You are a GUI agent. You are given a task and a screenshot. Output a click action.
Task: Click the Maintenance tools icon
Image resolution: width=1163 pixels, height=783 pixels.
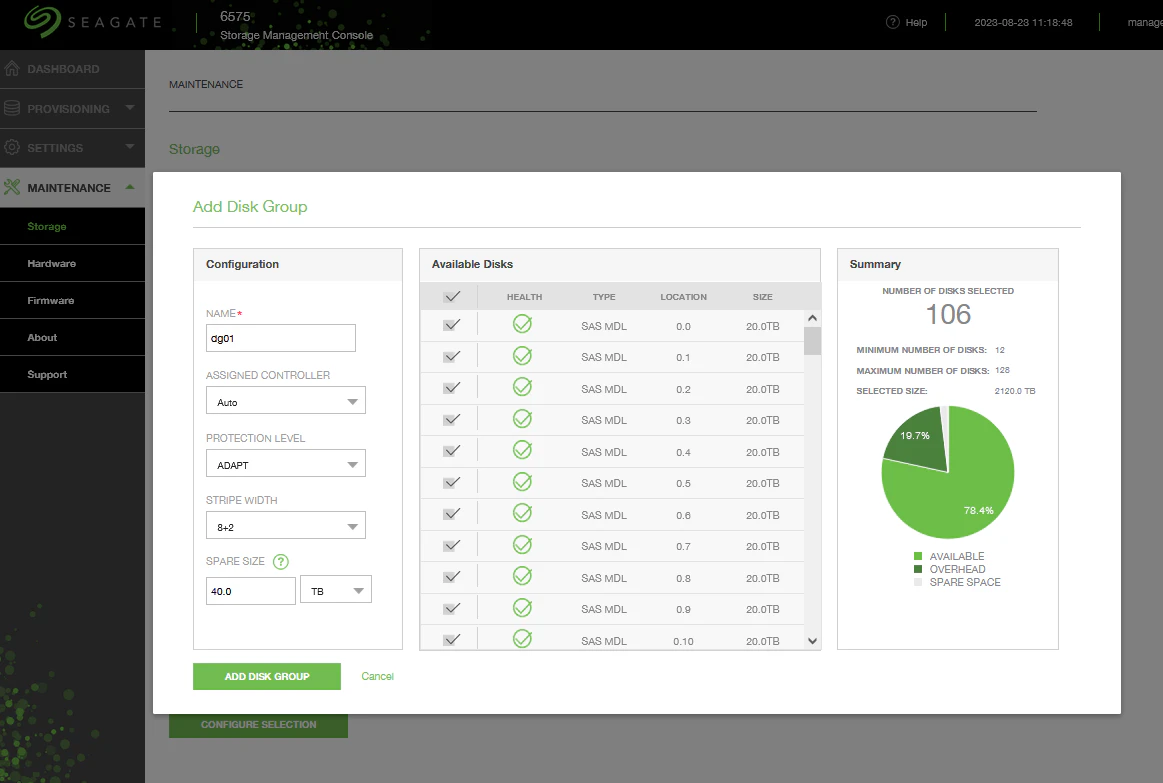[x=12, y=187]
